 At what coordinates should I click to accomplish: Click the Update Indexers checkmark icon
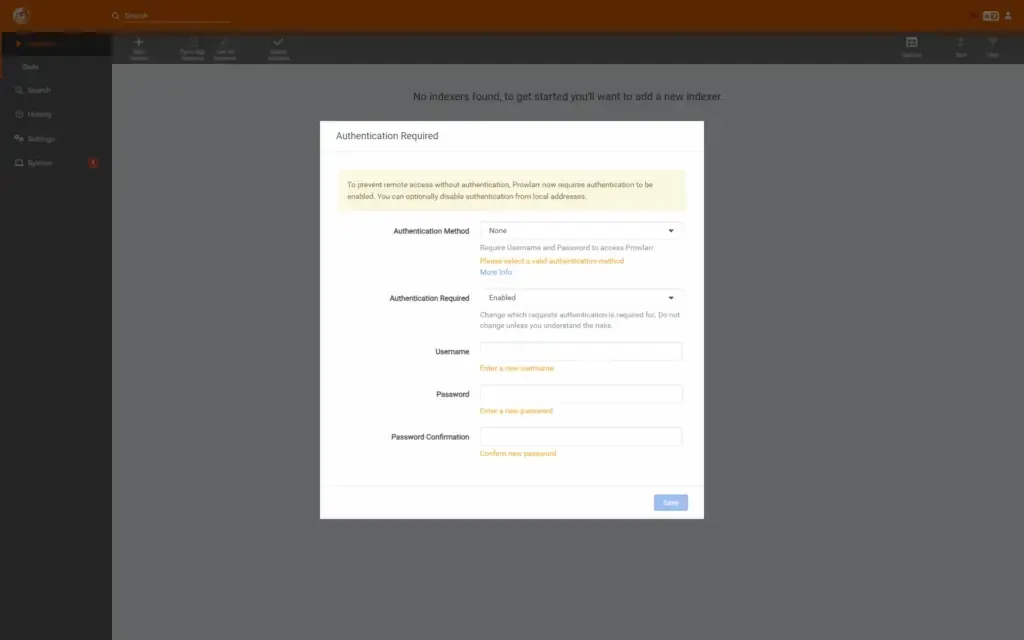[278, 43]
